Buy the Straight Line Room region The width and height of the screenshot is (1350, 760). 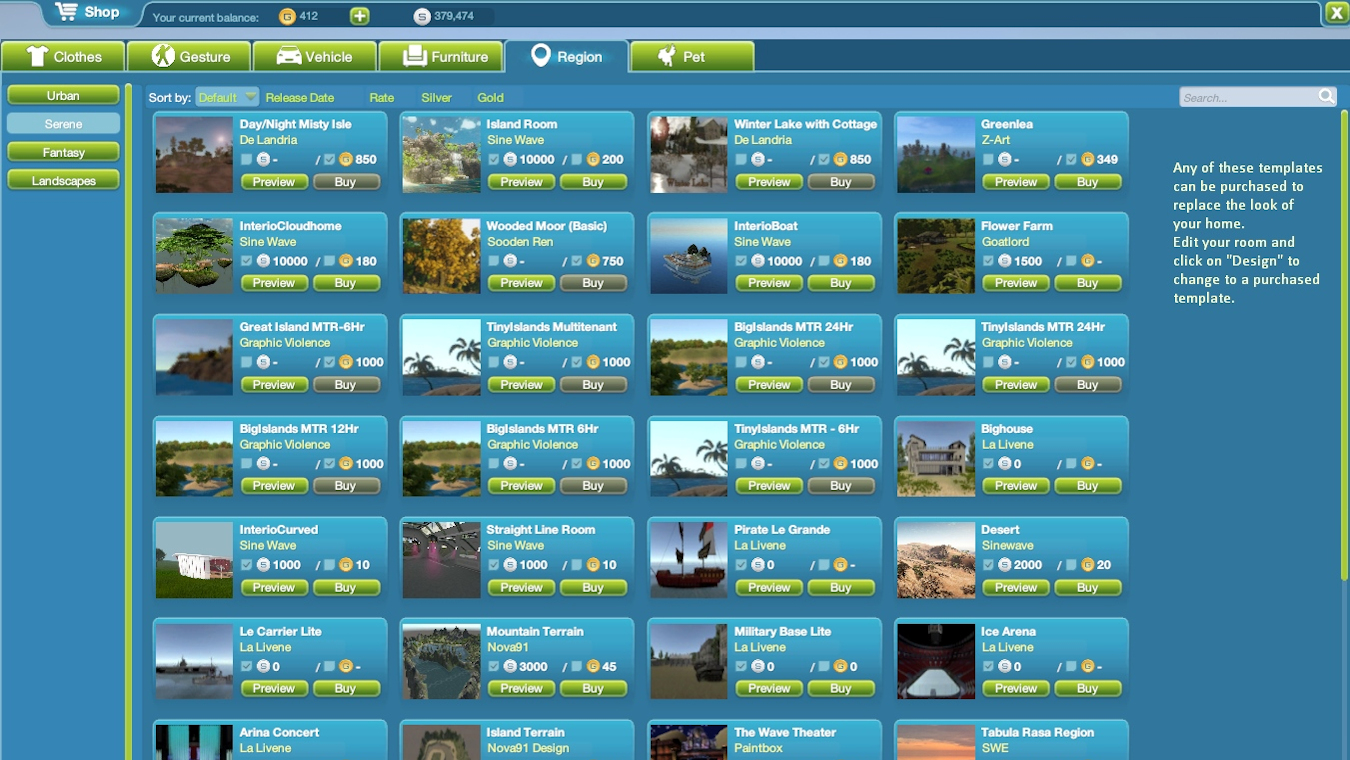593,588
